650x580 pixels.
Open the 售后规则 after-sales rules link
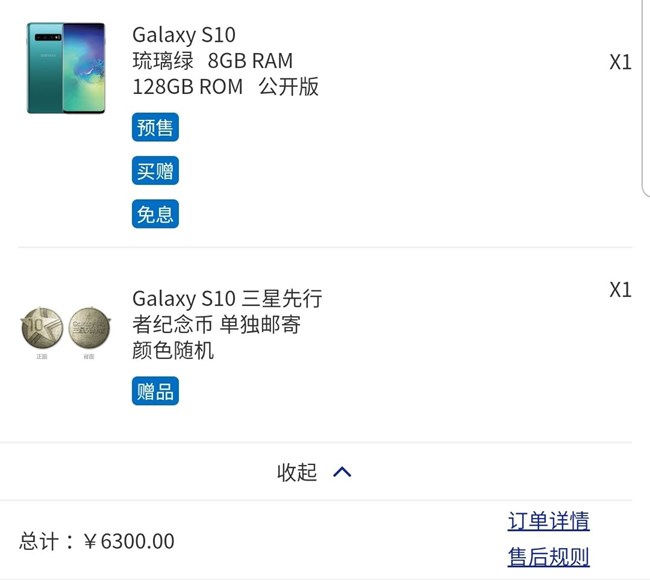coord(548,557)
